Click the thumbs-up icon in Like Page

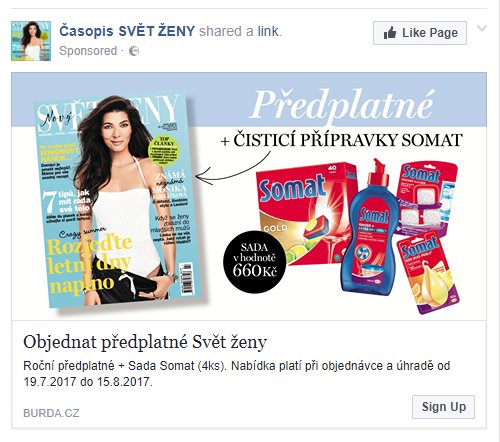390,33
